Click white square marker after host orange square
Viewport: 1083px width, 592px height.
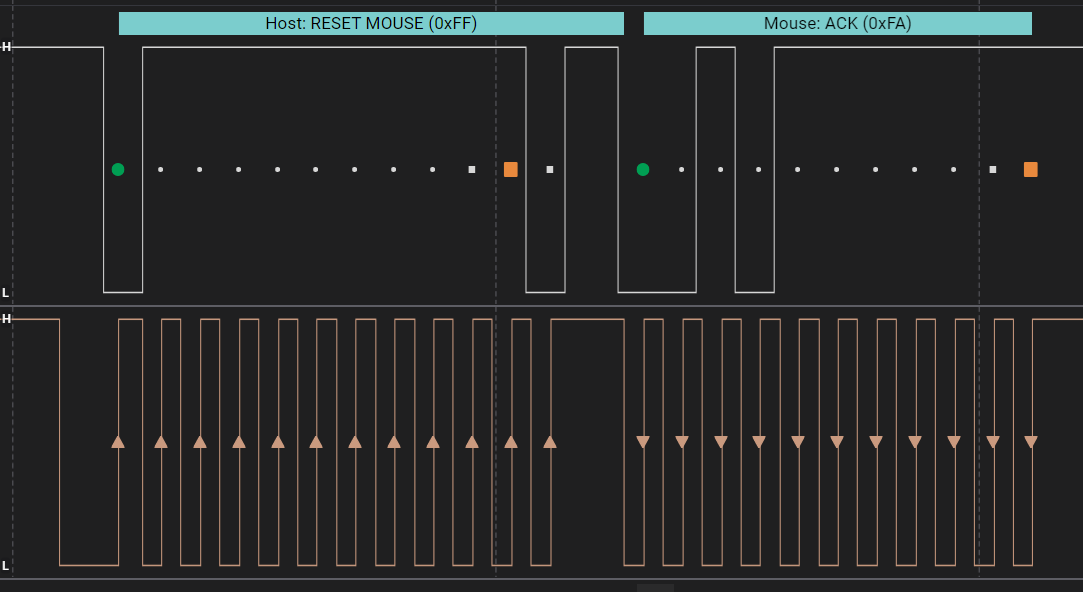coord(550,169)
